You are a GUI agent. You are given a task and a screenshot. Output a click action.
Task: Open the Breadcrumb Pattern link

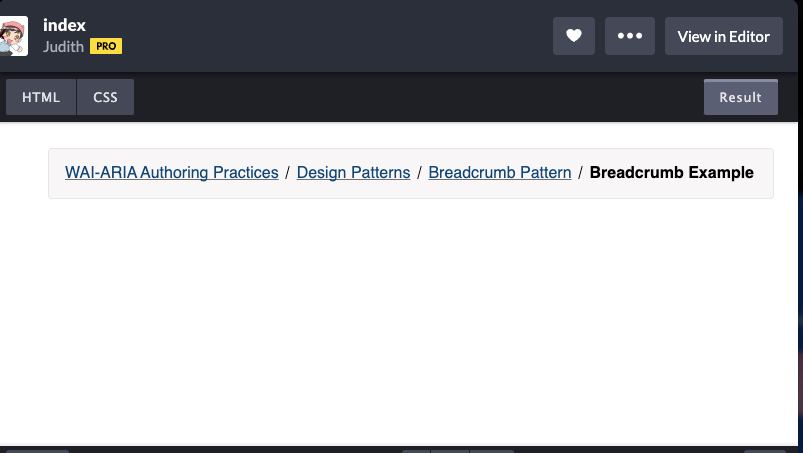500,172
